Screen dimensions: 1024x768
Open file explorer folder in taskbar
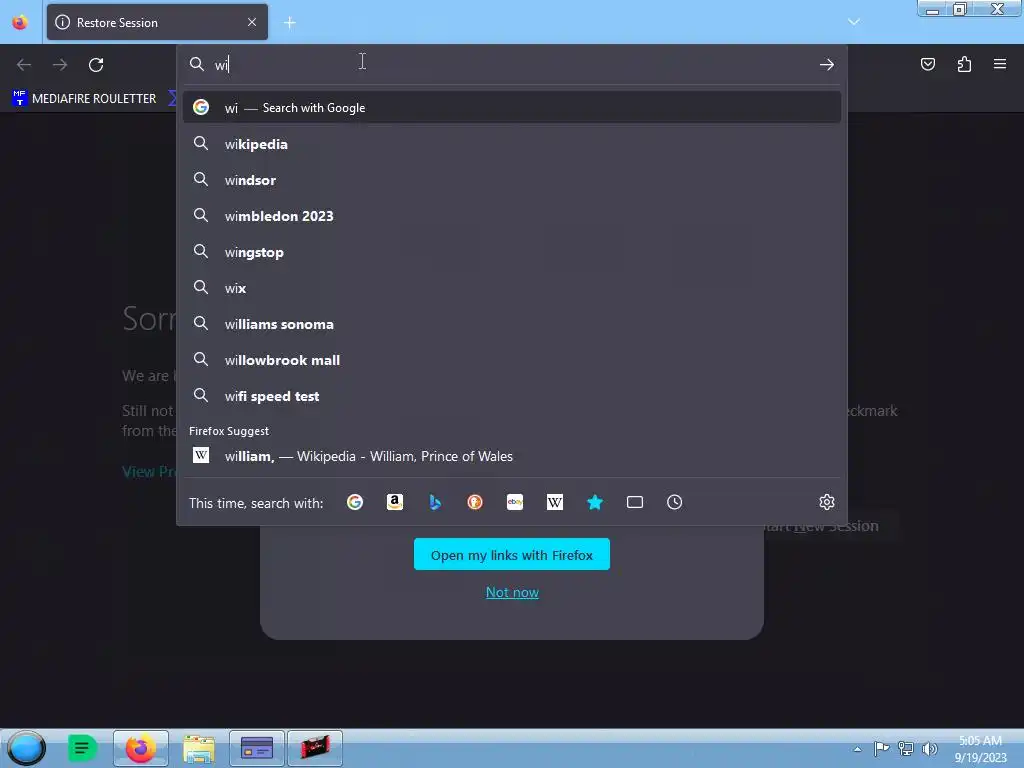[x=199, y=748]
